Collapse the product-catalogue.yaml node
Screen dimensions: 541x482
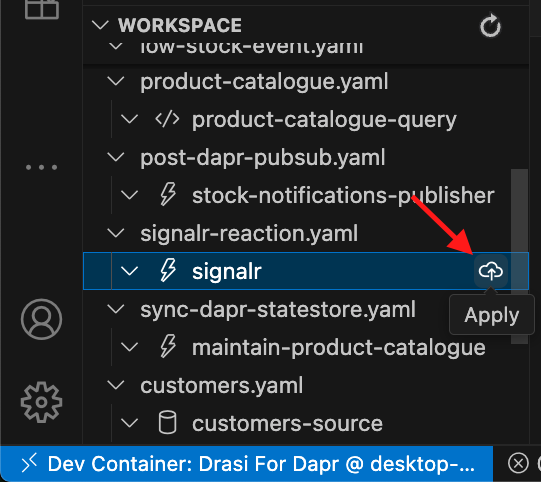pyautogui.click(x=116, y=81)
